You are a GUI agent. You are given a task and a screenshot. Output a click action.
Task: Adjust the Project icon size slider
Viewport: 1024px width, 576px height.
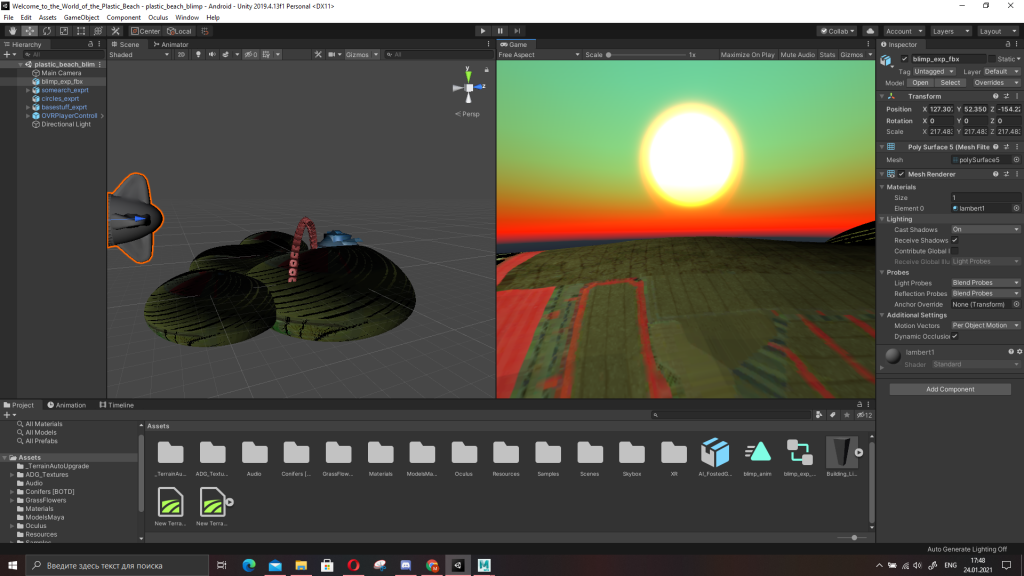pyautogui.click(x=853, y=537)
